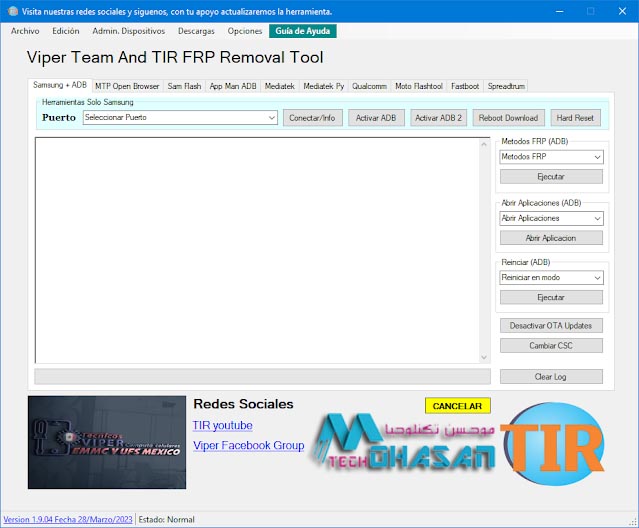Open the Archivo menu

coord(25,31)
